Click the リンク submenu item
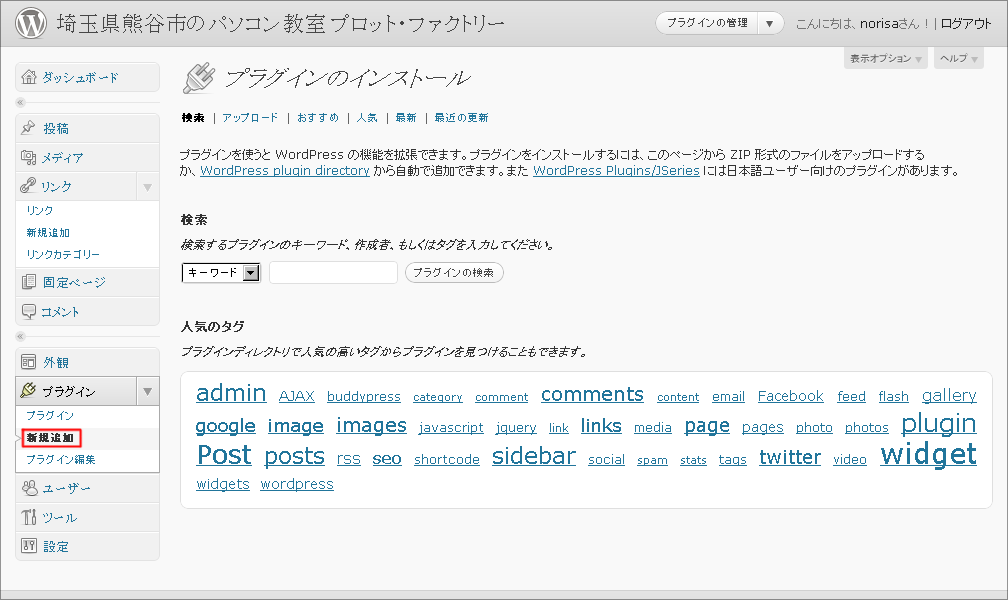The width and height of the screenshot is (1008, 600). pos(40,210)
